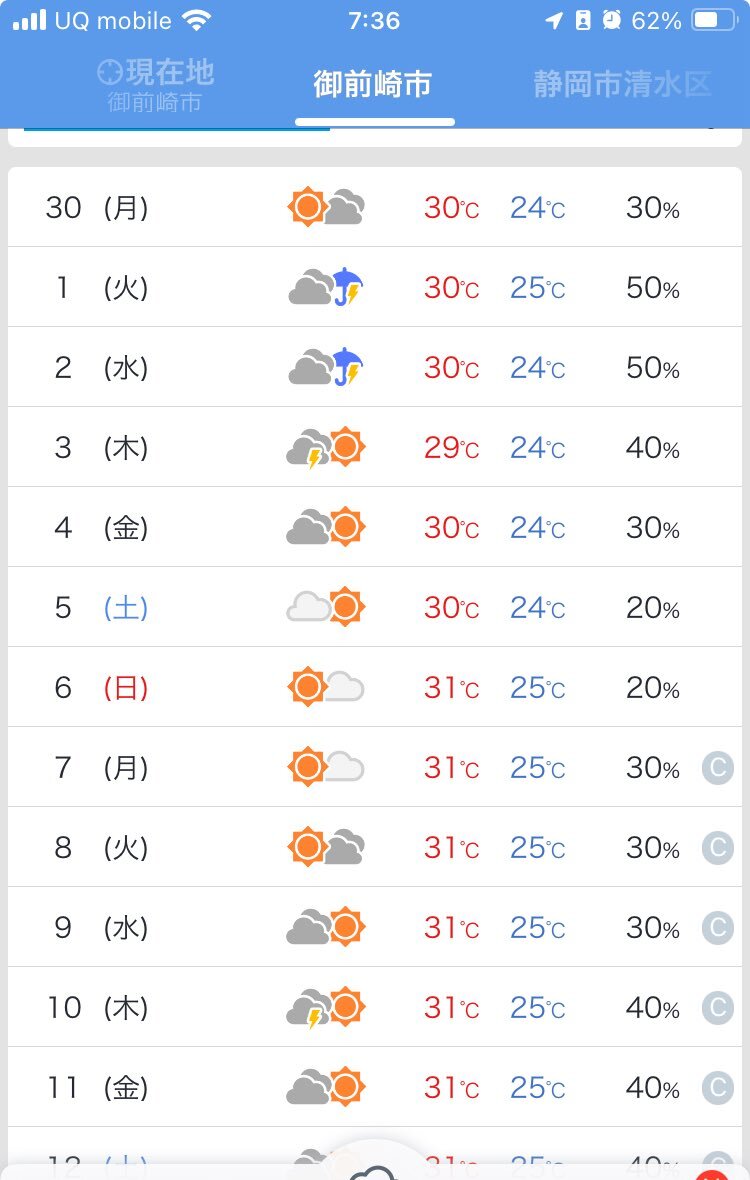Tap the thunderstorm umbrella icon for 1 (火)
This screenshot has height=1180, width=750.
point(326,287)
